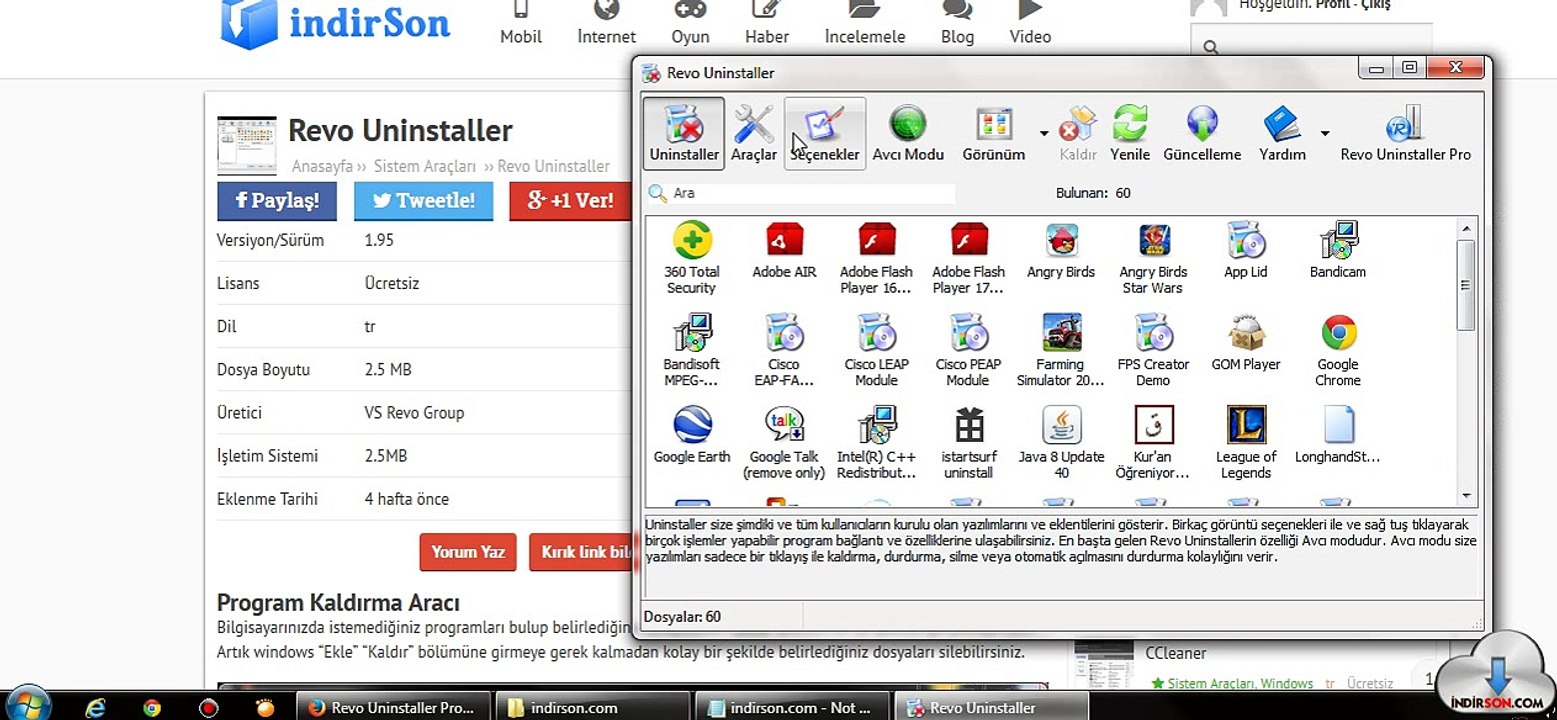Click the Görünüm view button
1557x720 pixels.
[x=993, y=133]
